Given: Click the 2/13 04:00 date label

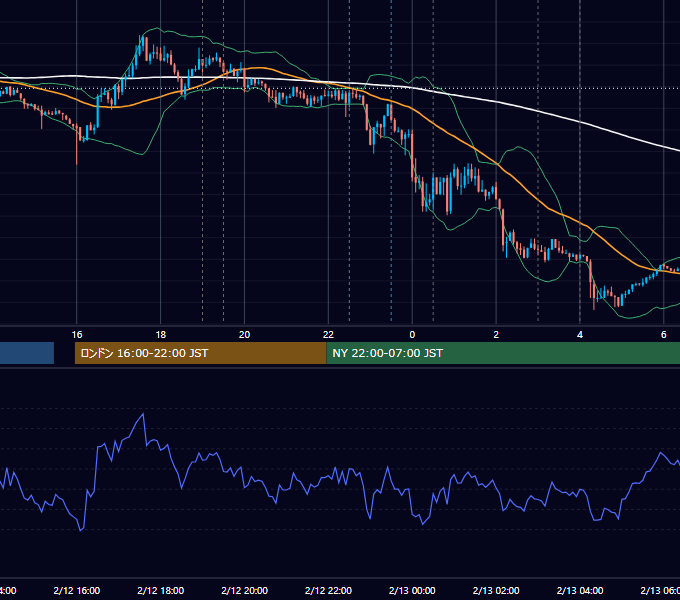Looking at the screenshot, I should coord(580,590).
